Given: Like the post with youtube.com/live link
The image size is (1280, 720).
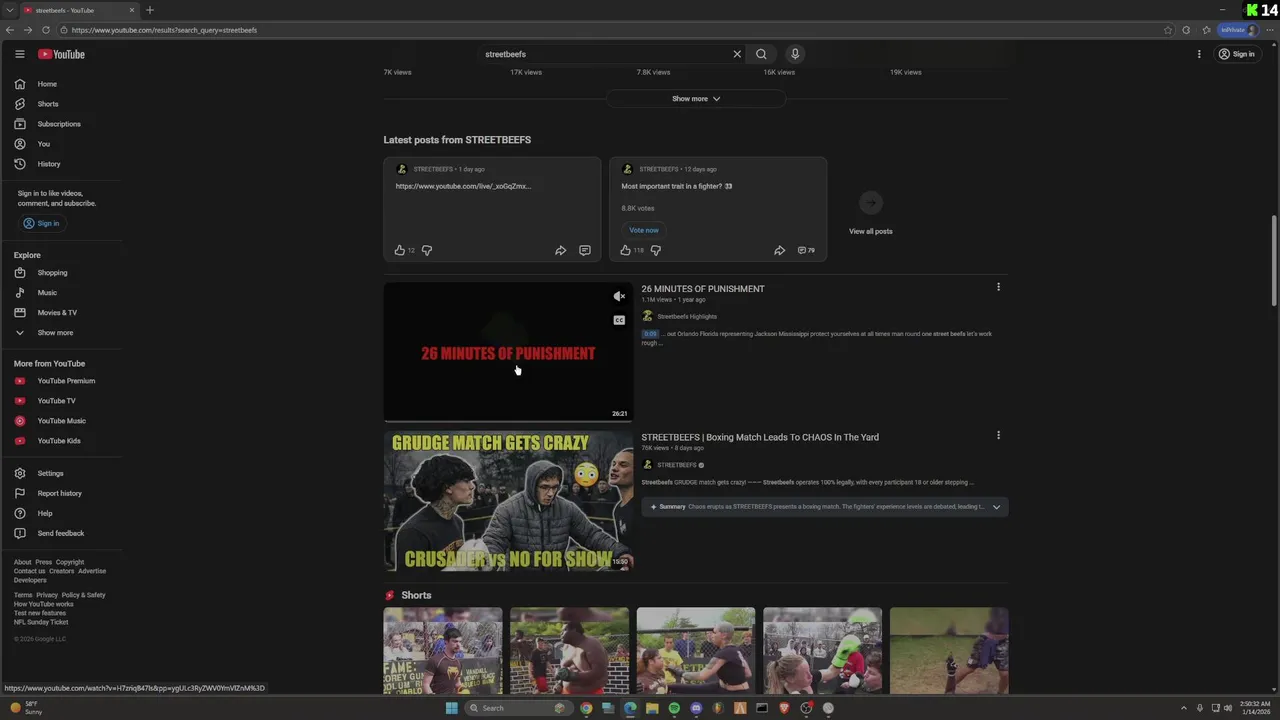Looking at the screenshot, I should coord(400,250).
